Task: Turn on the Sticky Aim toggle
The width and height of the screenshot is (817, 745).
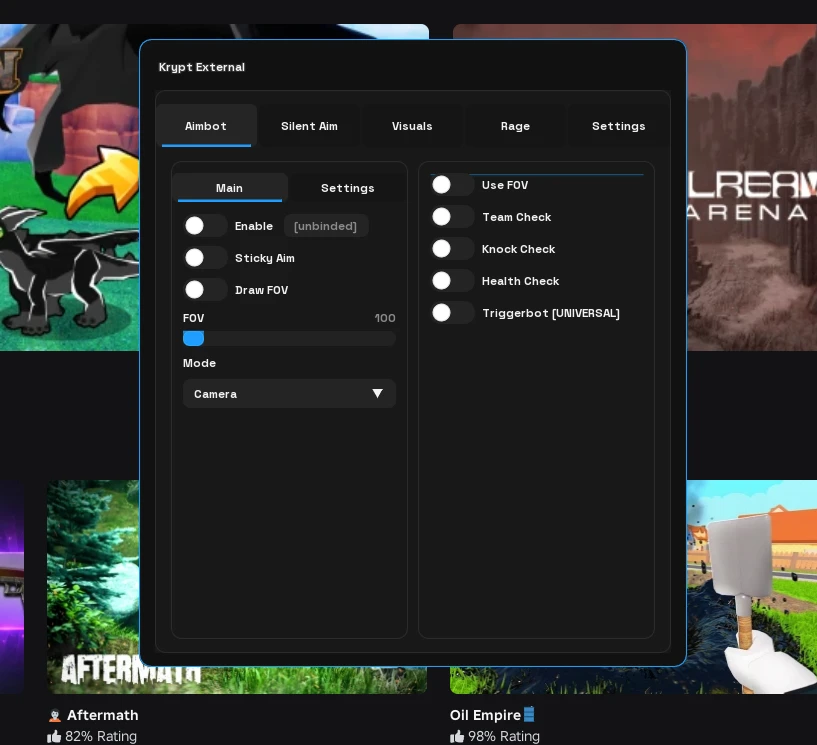Action: point(205,258)
